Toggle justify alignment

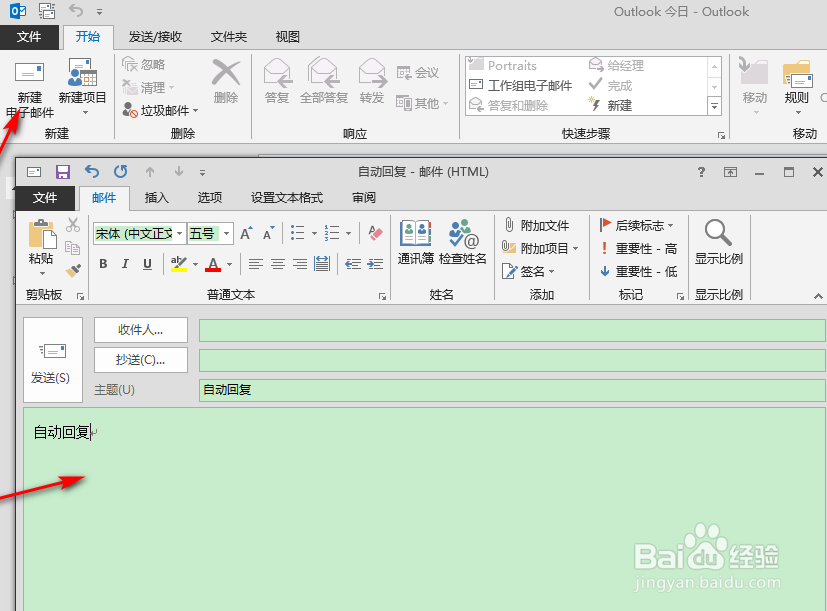(322, 263)
